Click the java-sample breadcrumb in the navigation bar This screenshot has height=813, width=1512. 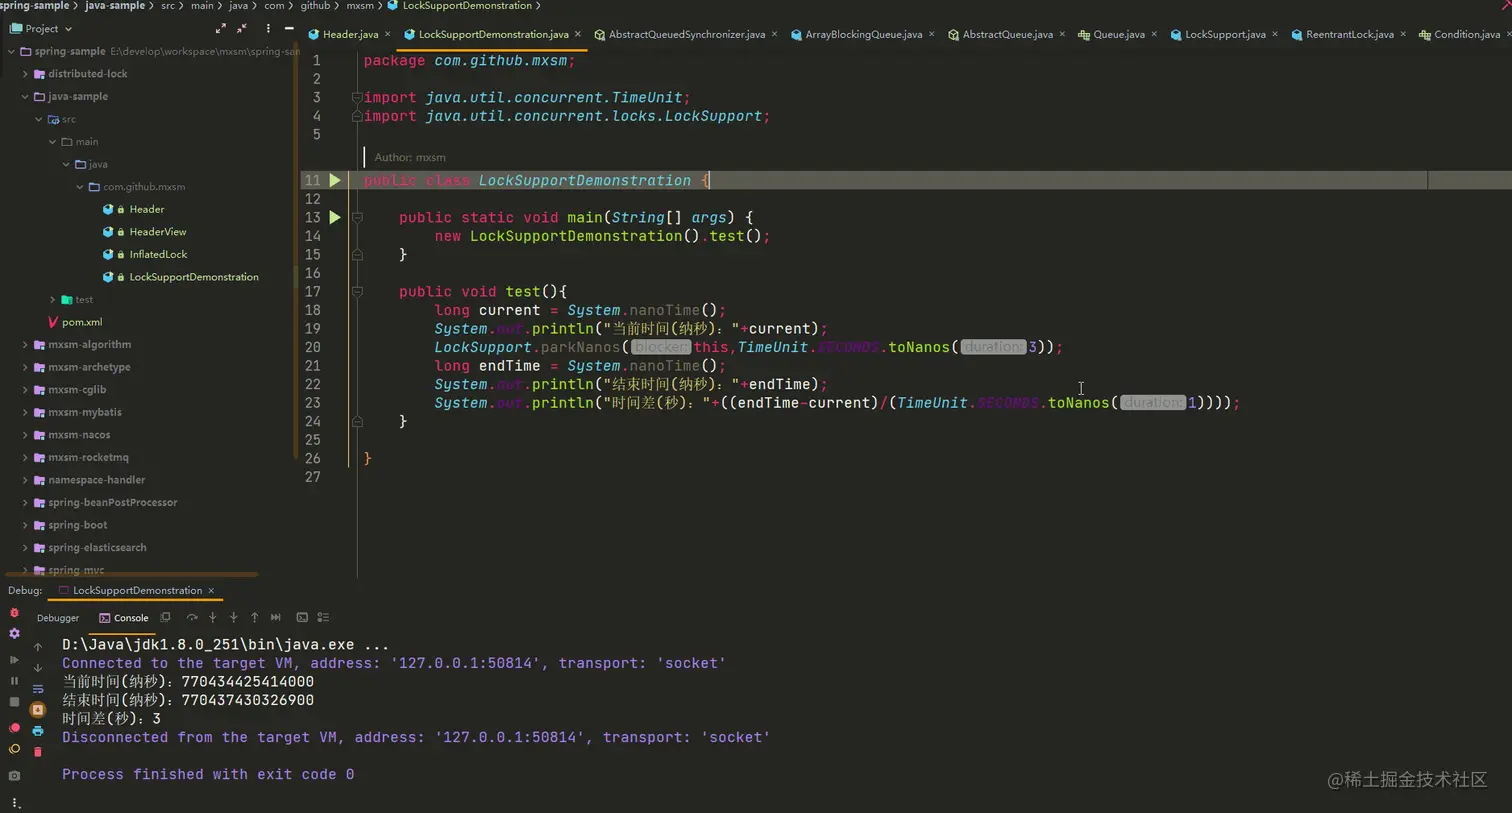click(x=115, y=6)
